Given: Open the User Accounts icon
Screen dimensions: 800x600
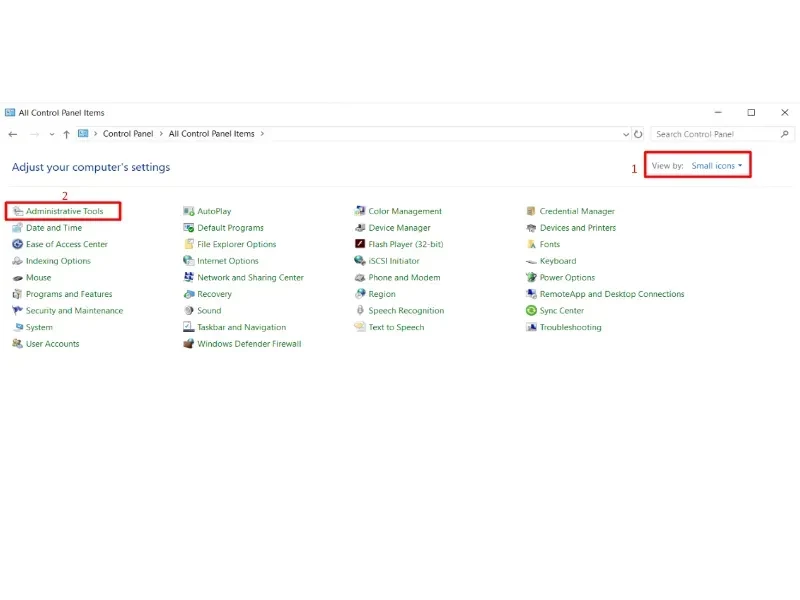Looking at the screenshot, I should pyautogui.click(x=18, y=343).
